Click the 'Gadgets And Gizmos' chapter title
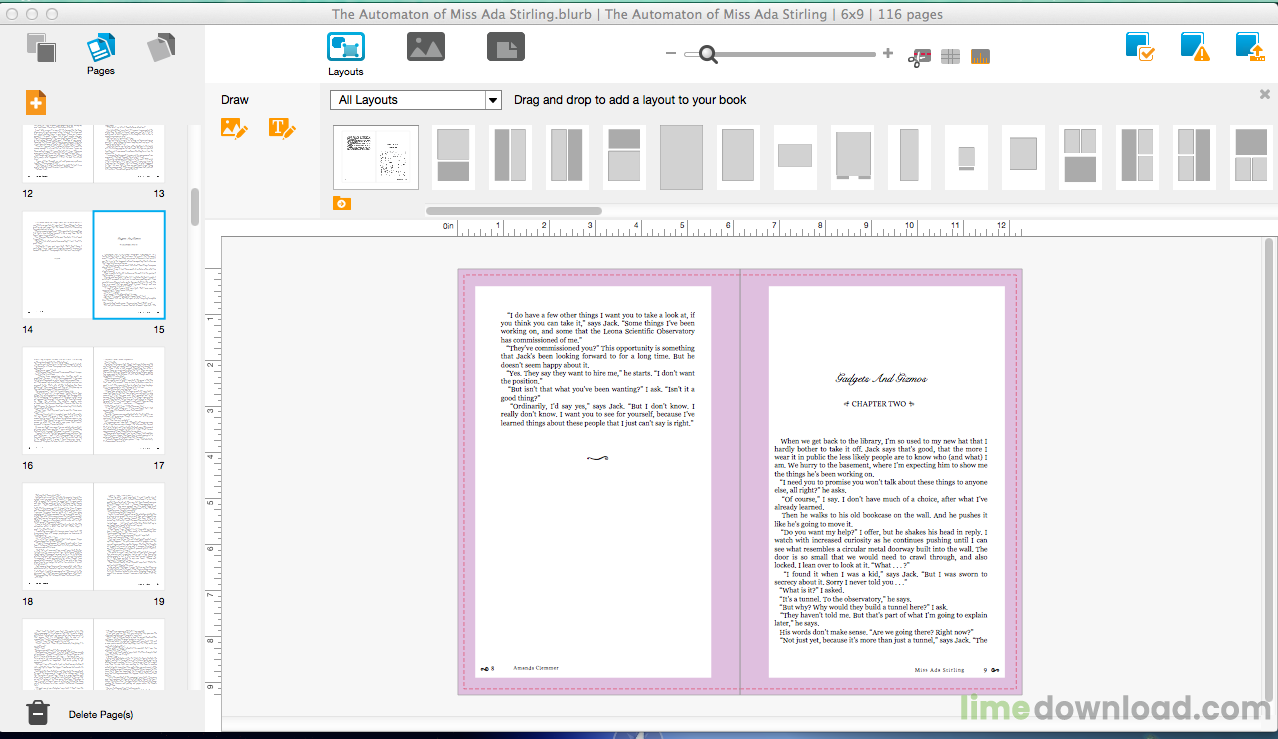This screenshot has width=1278, height=739. [881, 379]
